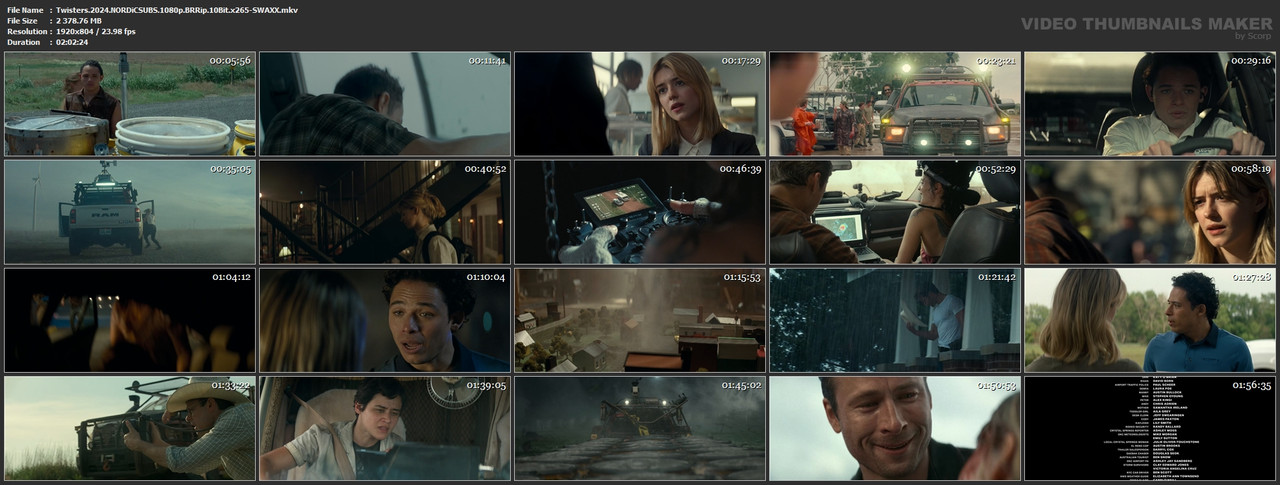Select the thumbnail timestamped 00:05:56
The image size is (1280, 485).
coord(130,104)
